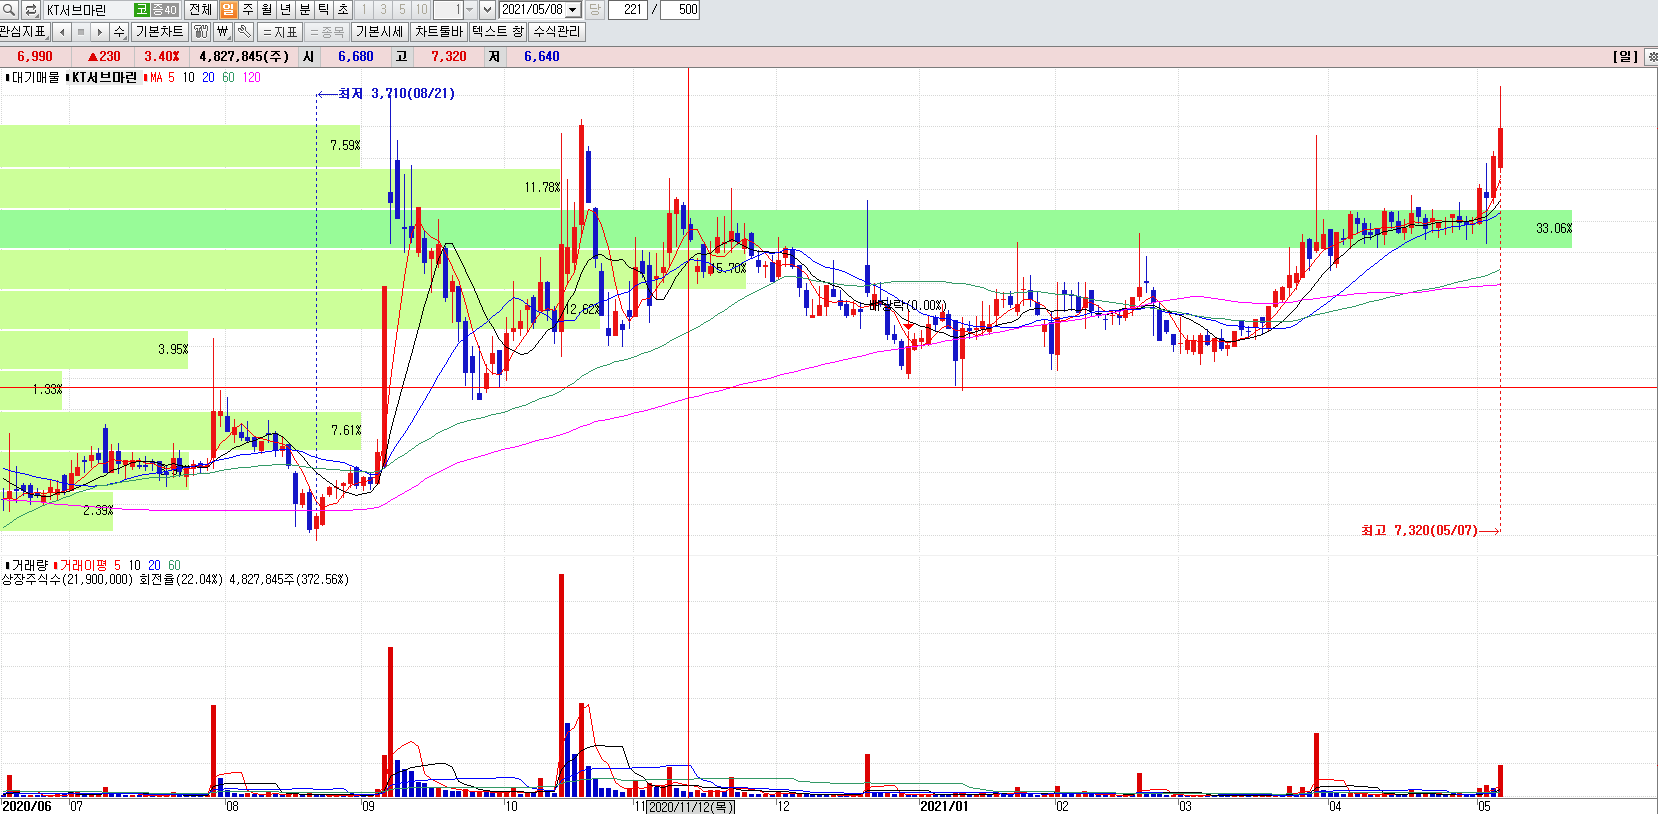The image size is (1658, 814).
Task: Open the 텍스트 창 button
Action: pyautogui.click(x=498, y=32)
